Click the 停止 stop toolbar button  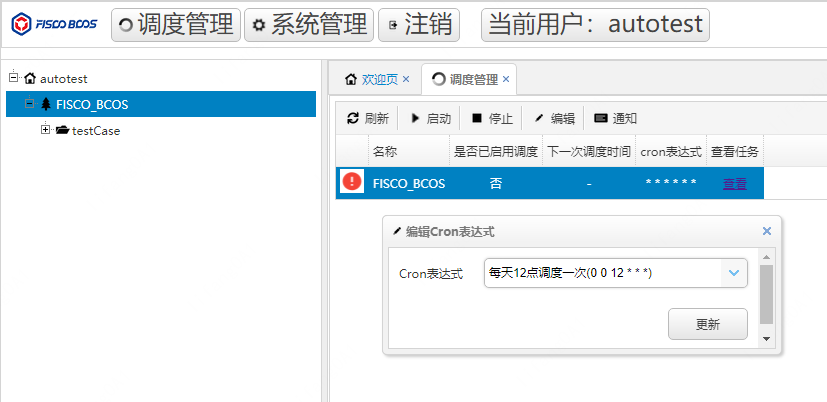coord(492,119)
